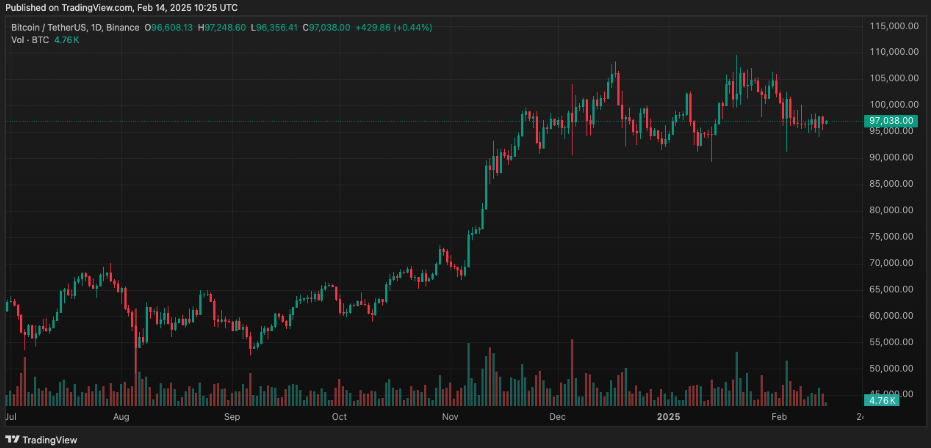Click the green 4.76K volume axis tag

tap(882, 400)
